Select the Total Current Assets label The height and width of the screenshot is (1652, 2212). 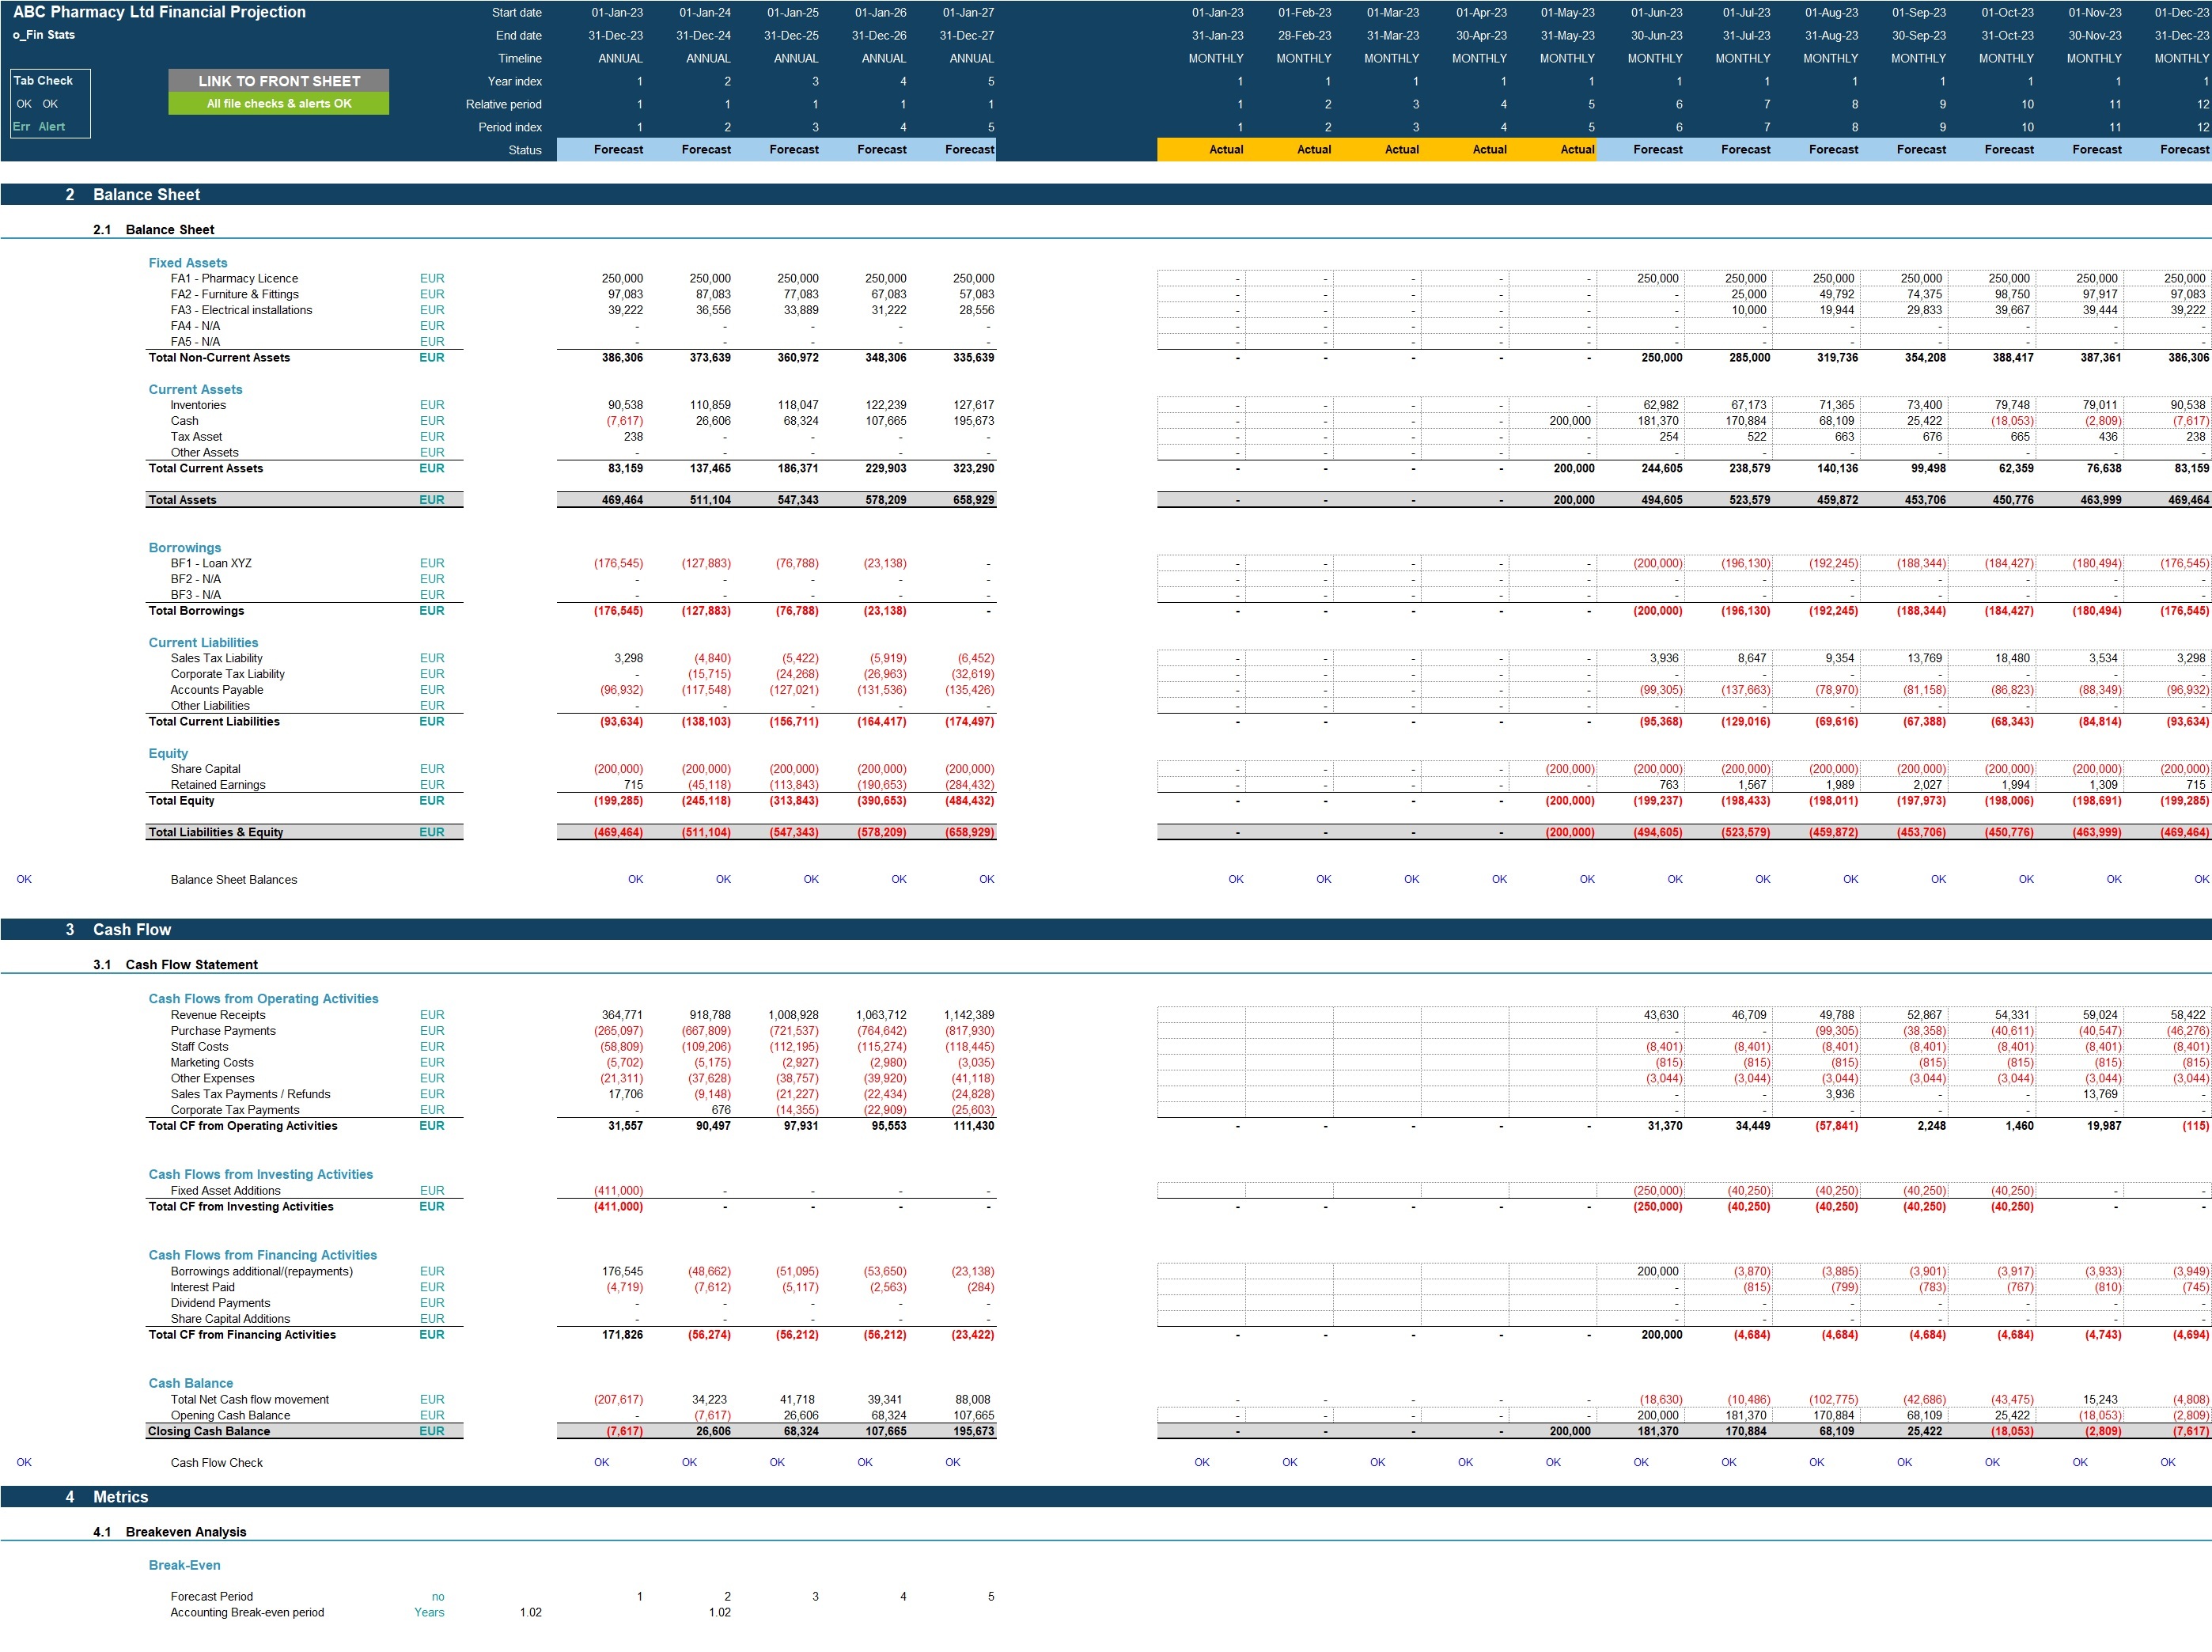(x=206, y=469)
